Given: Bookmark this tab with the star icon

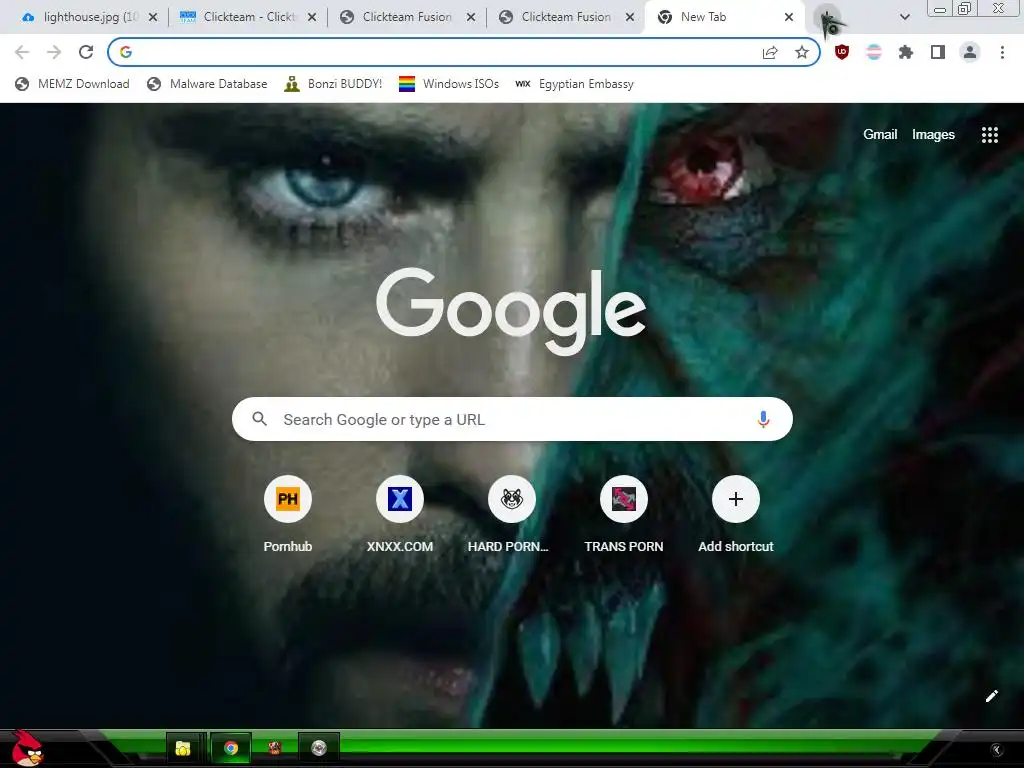Looking at the screenshot, I should pyautogui.click(x=802, y=52).
